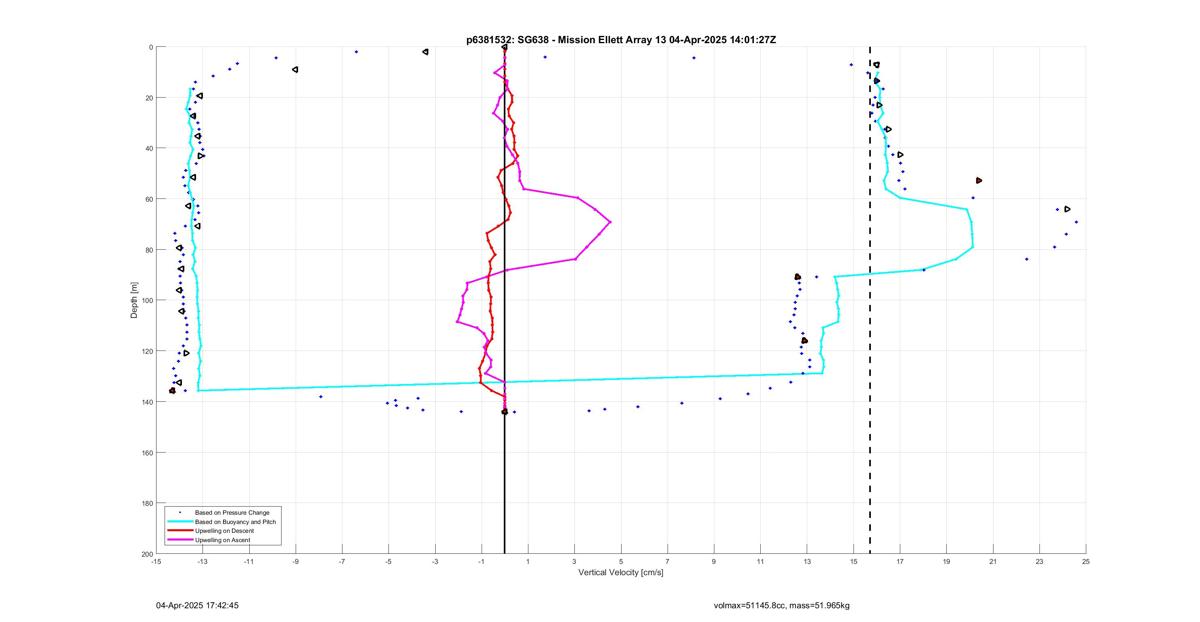Screen dimensions: 1200x622
Task: Click x-axis tick label '-7'
Action: coord(342,562)
